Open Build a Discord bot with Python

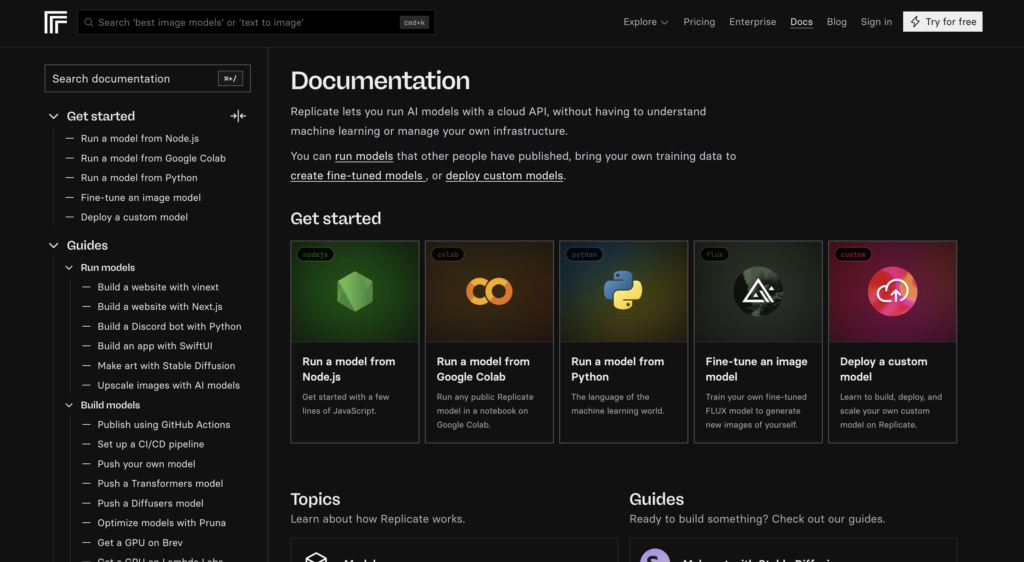click(169, 326)
